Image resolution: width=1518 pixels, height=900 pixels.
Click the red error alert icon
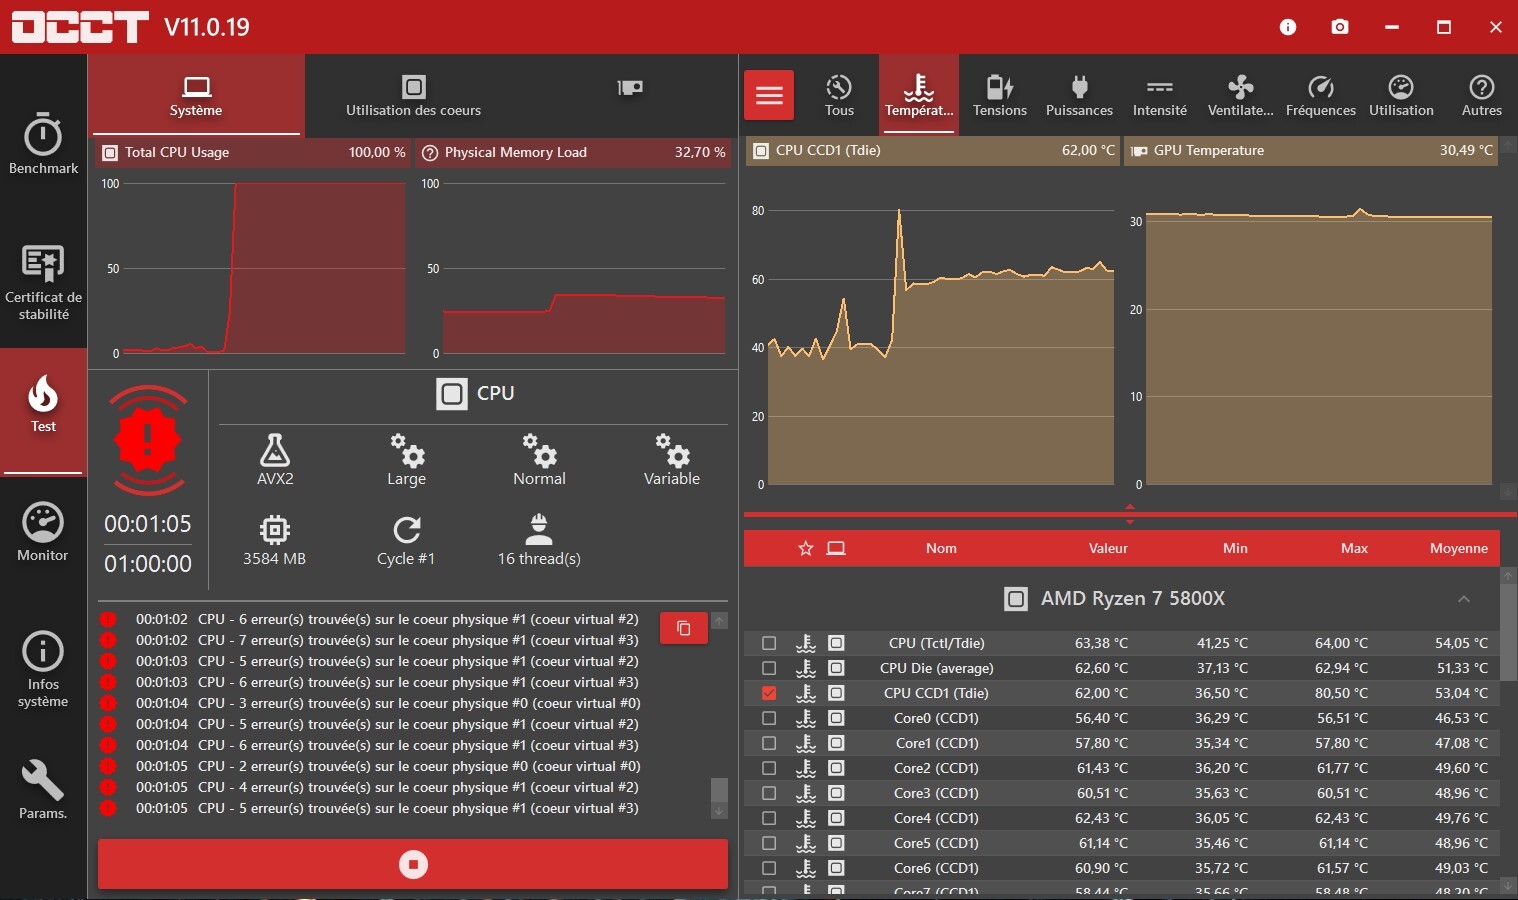(x=148, y=439)
